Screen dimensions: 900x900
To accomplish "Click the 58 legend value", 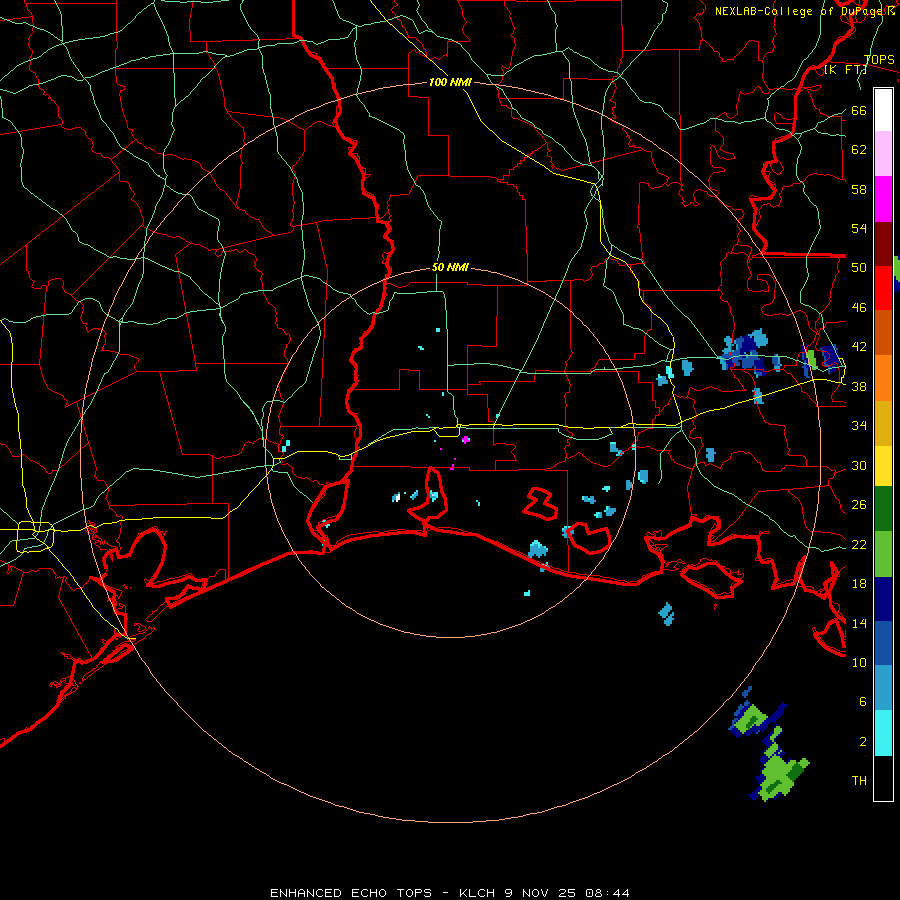I will pos(859,189).
